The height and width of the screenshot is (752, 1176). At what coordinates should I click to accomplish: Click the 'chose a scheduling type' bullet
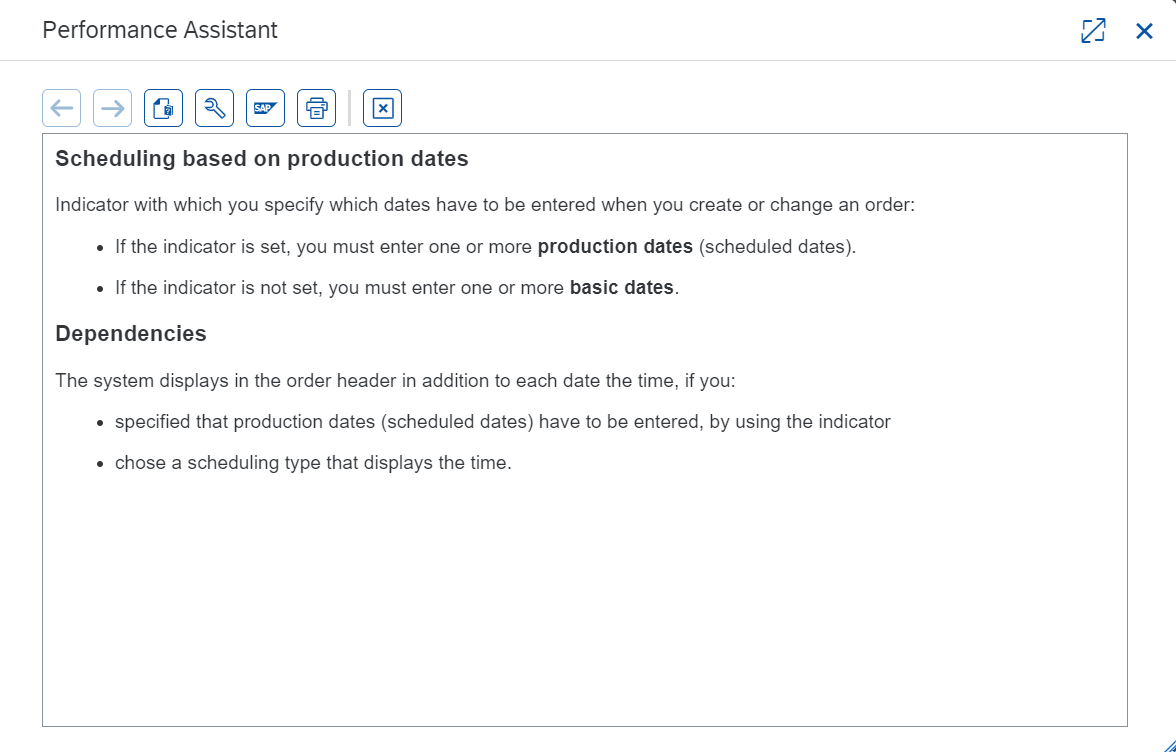313,463
